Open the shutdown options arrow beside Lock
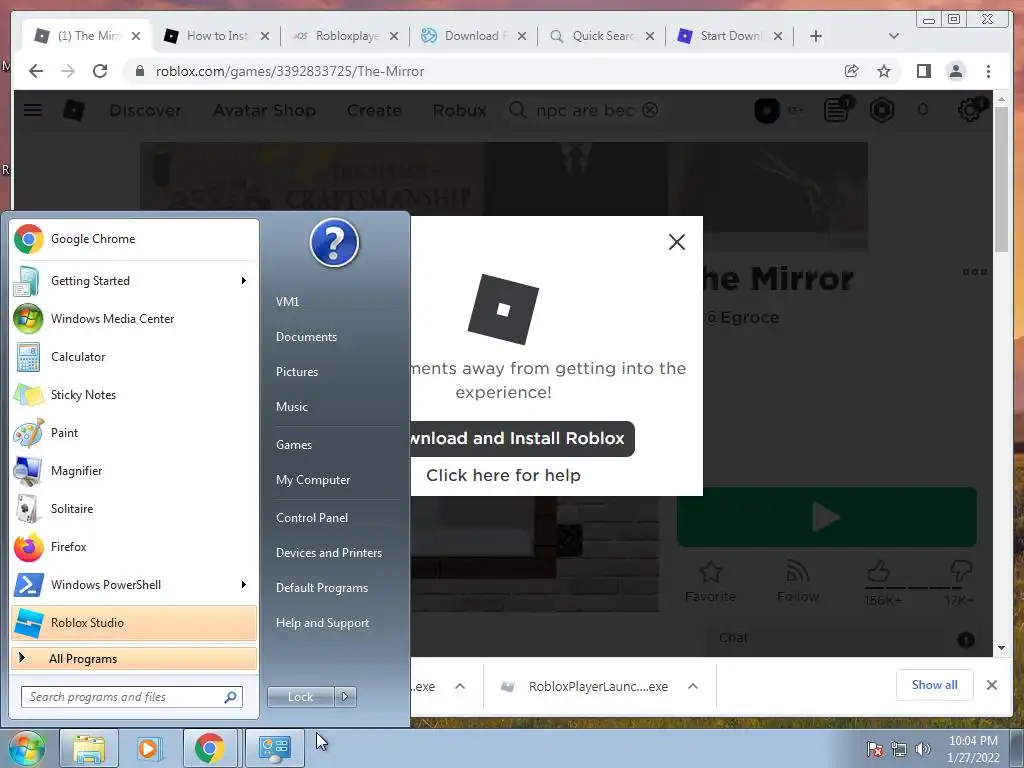This screenshot has width=1024, height=768. (x=345, y=697)
